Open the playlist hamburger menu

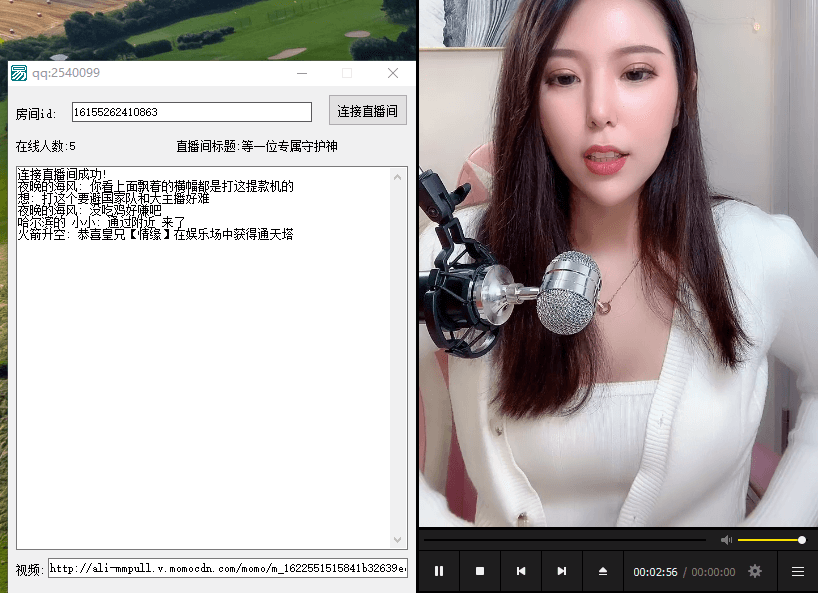799,571
